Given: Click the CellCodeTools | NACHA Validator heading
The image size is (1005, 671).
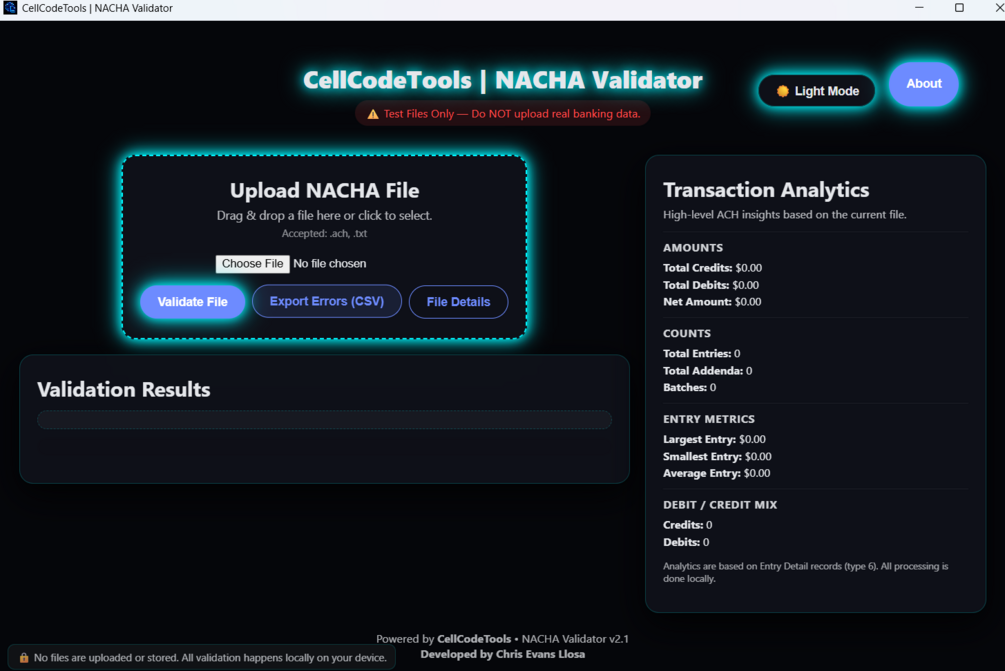Looking at the screenshot, I should [502, 80].
